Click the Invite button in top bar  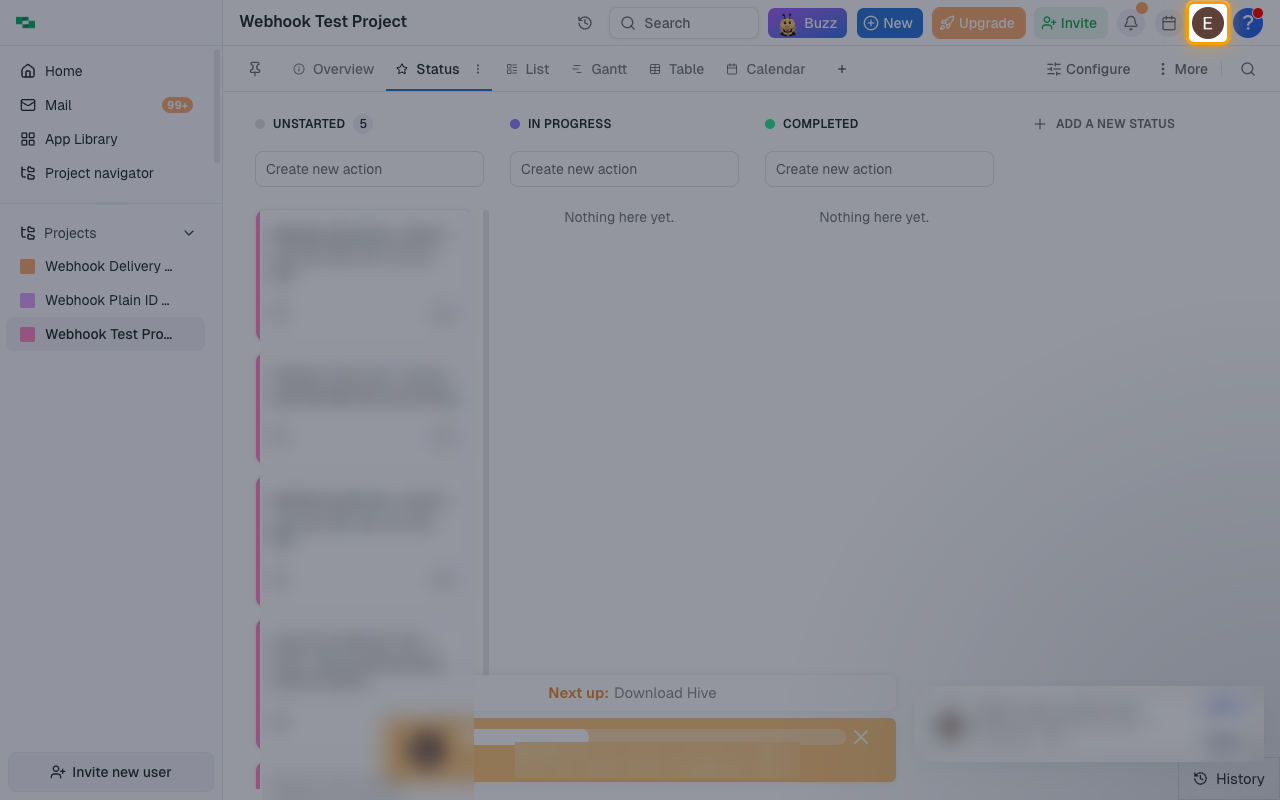[x=1070, y=23]
